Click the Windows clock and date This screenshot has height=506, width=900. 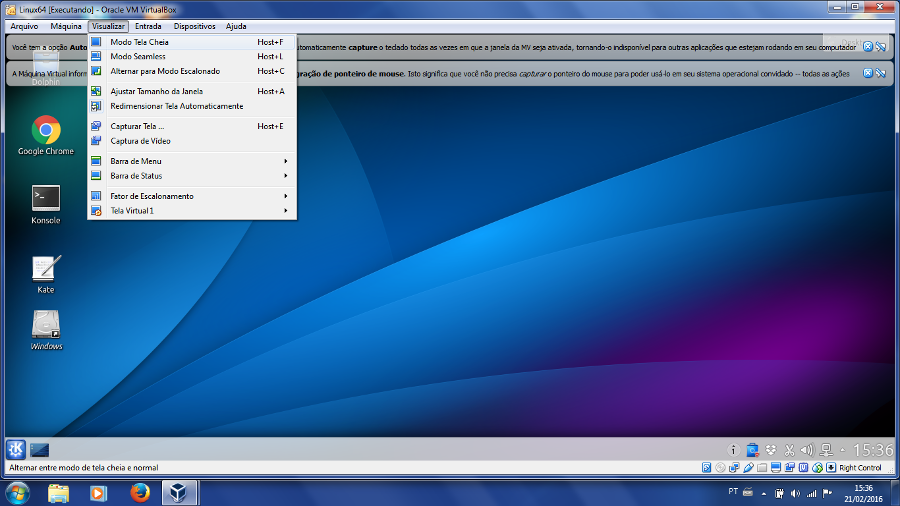tap(863, 493)
